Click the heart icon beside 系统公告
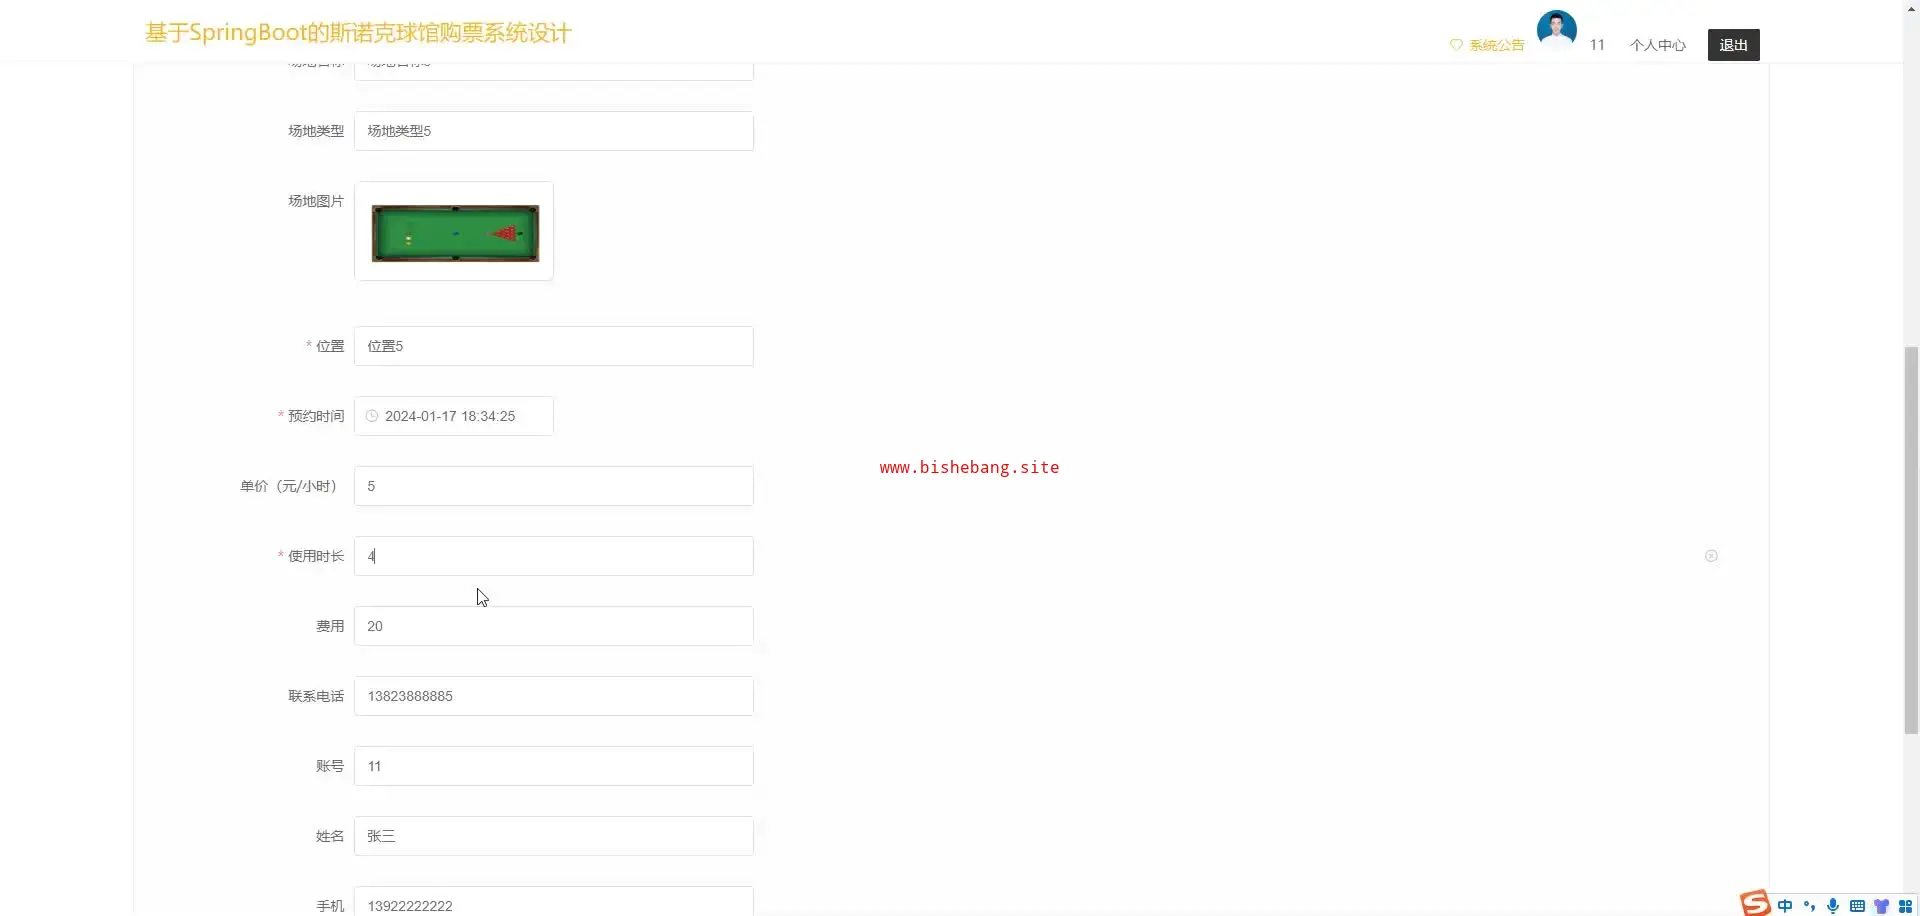Screen dimensions: 1920x916 [x=1456, y=45]
